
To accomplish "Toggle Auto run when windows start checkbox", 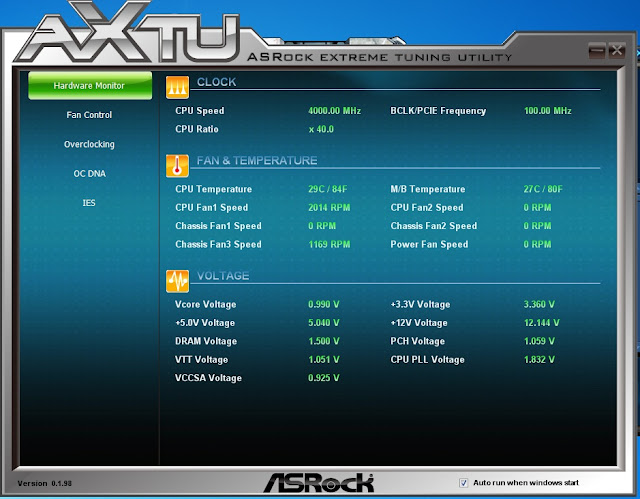I will pyautogui.click(x=464, y=483).
